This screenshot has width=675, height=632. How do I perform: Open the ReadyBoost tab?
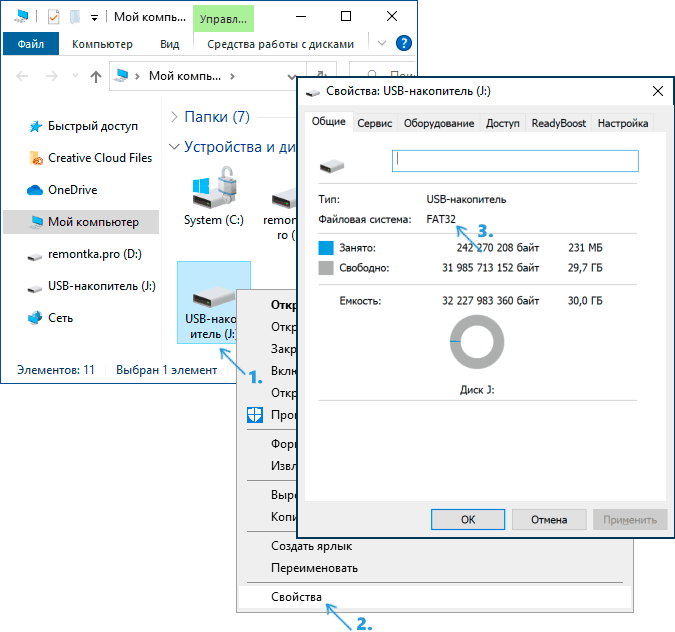tap(558, 123)
